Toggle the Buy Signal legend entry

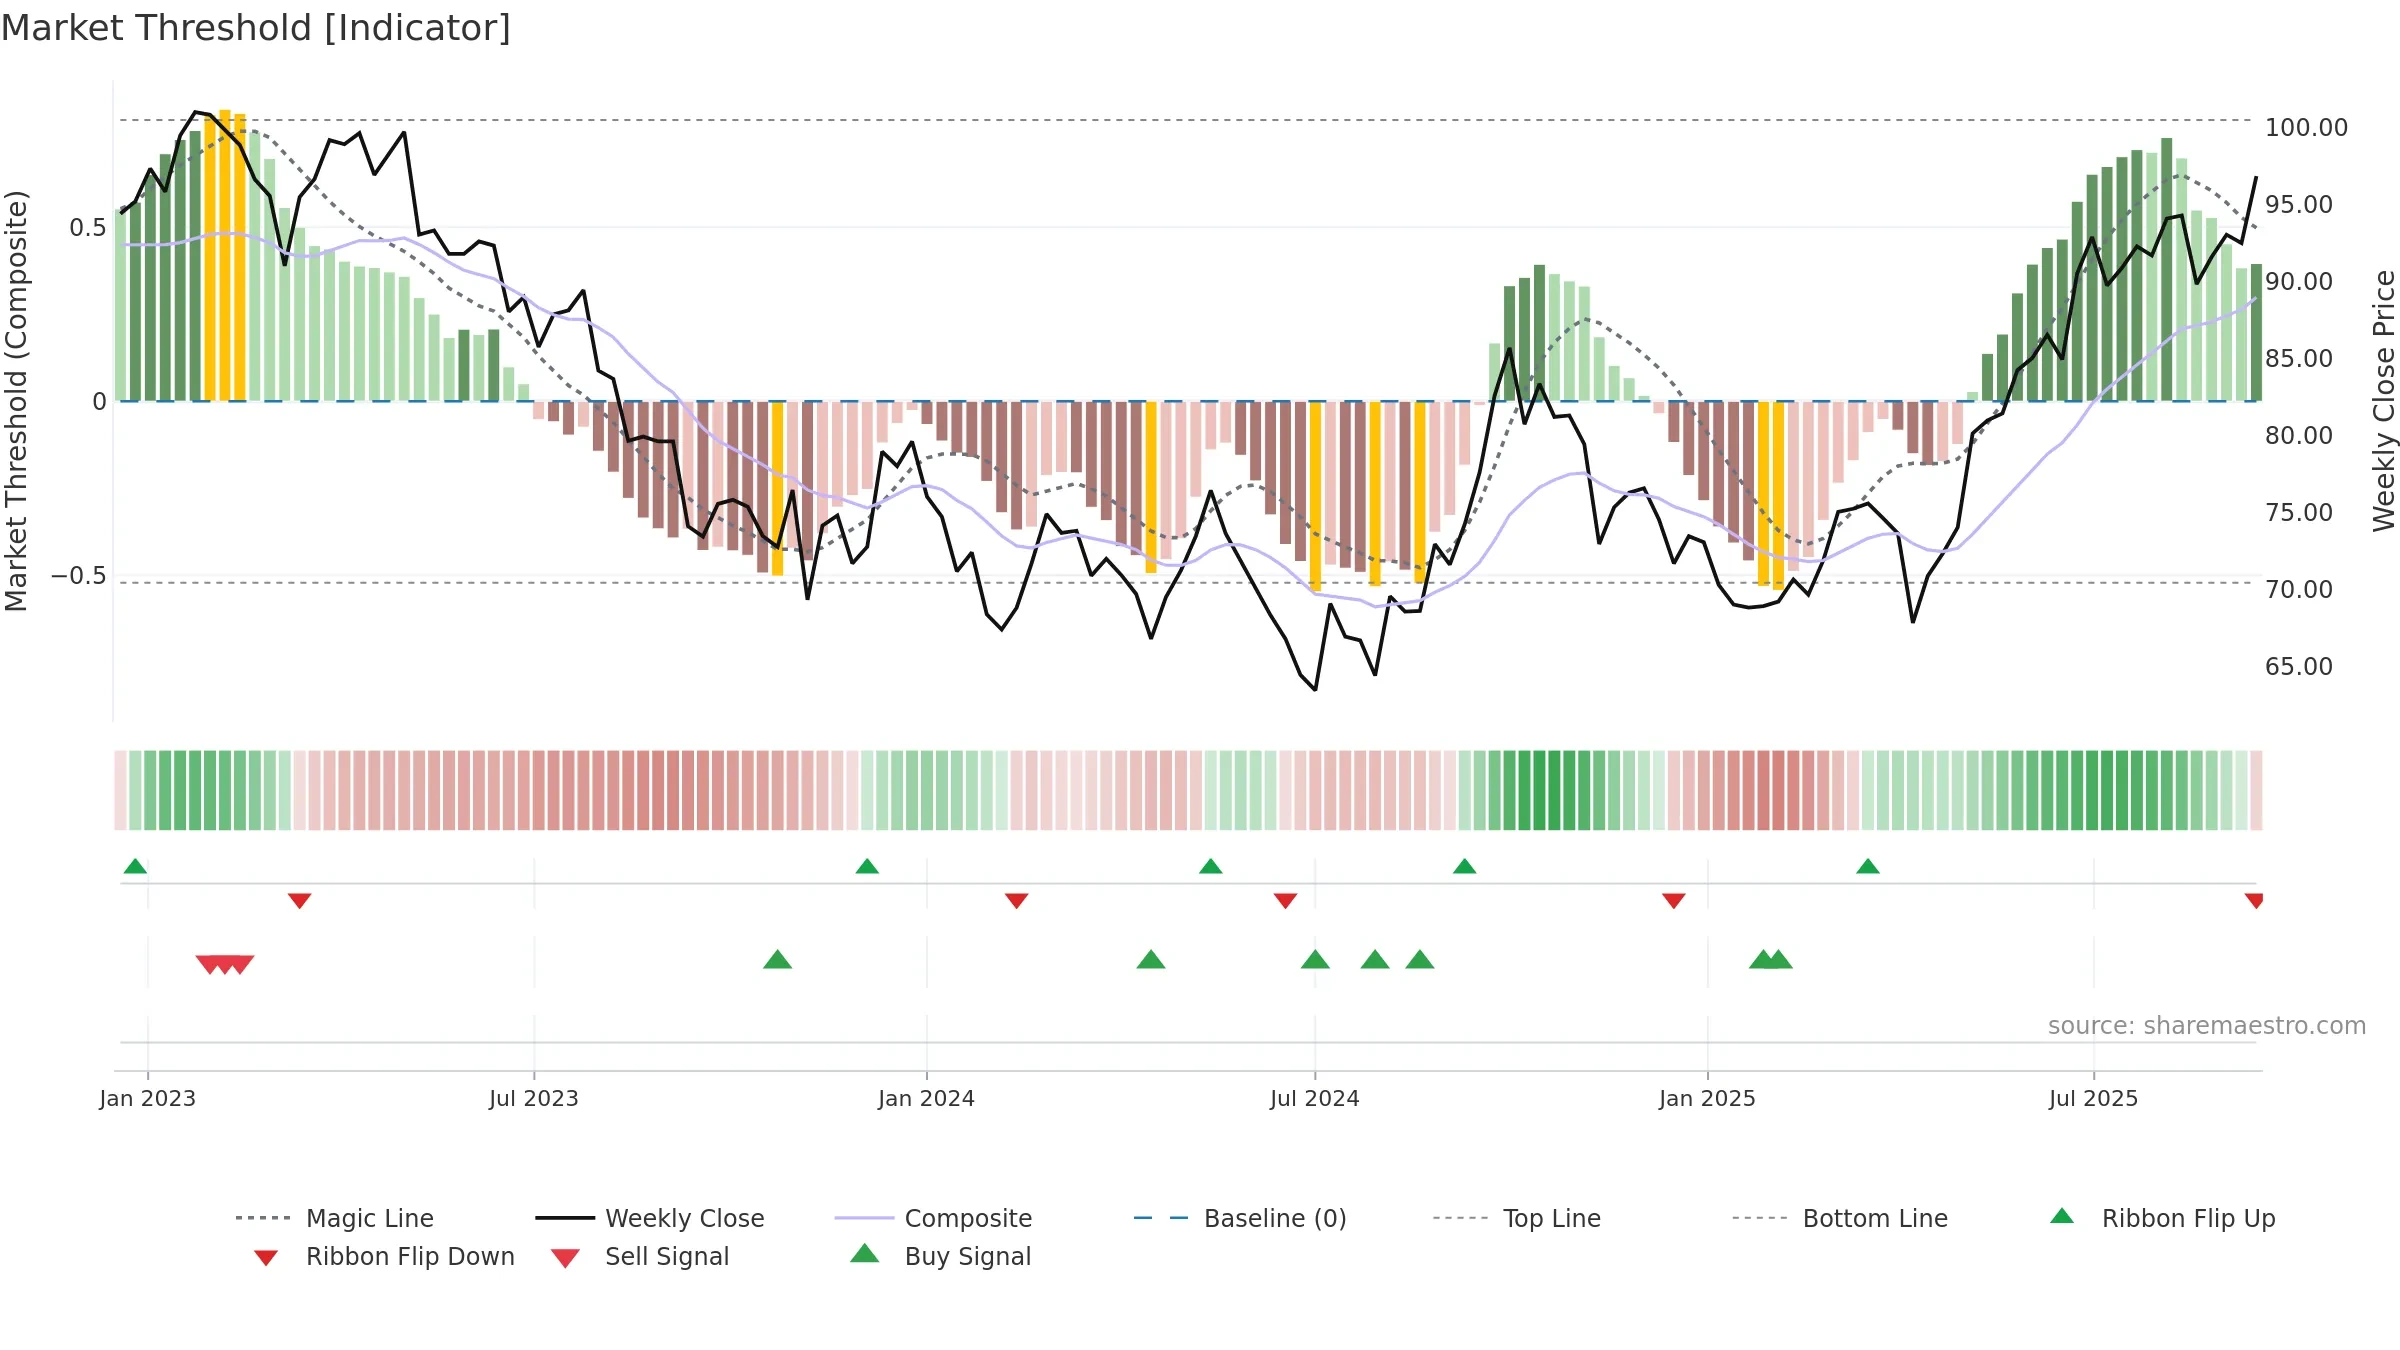[940, 1257]
